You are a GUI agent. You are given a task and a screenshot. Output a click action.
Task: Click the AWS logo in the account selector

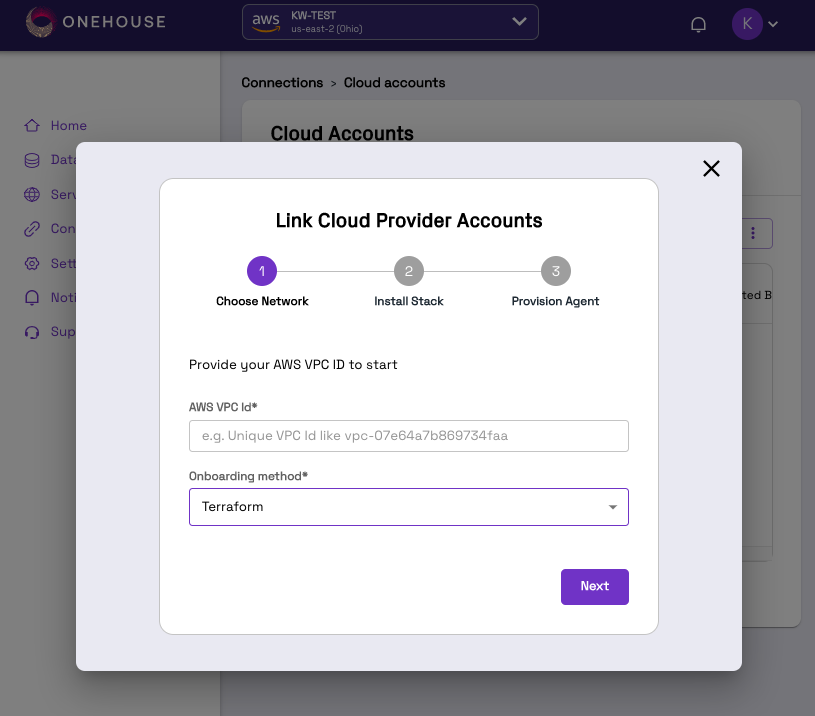pyautogui.click(x=265, y=21)
